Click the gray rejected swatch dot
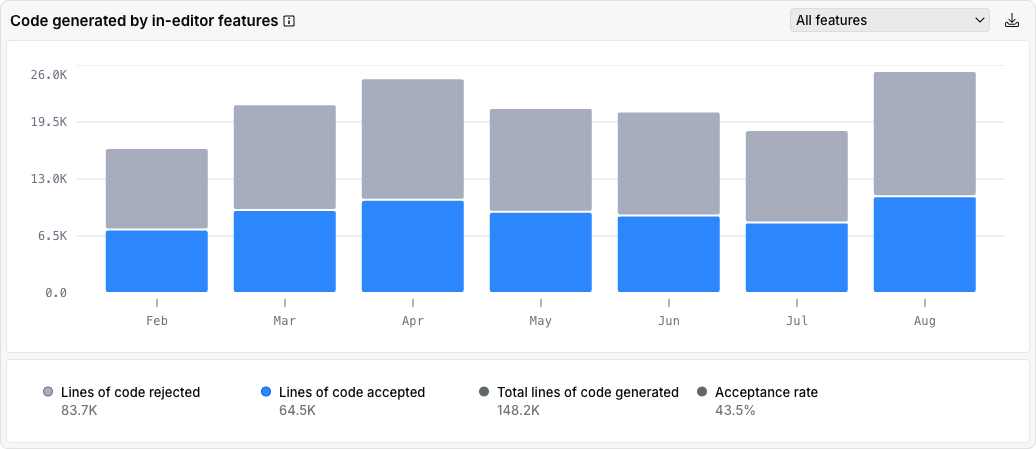The height and width of the screenshot is (449, 1036). 48,392
